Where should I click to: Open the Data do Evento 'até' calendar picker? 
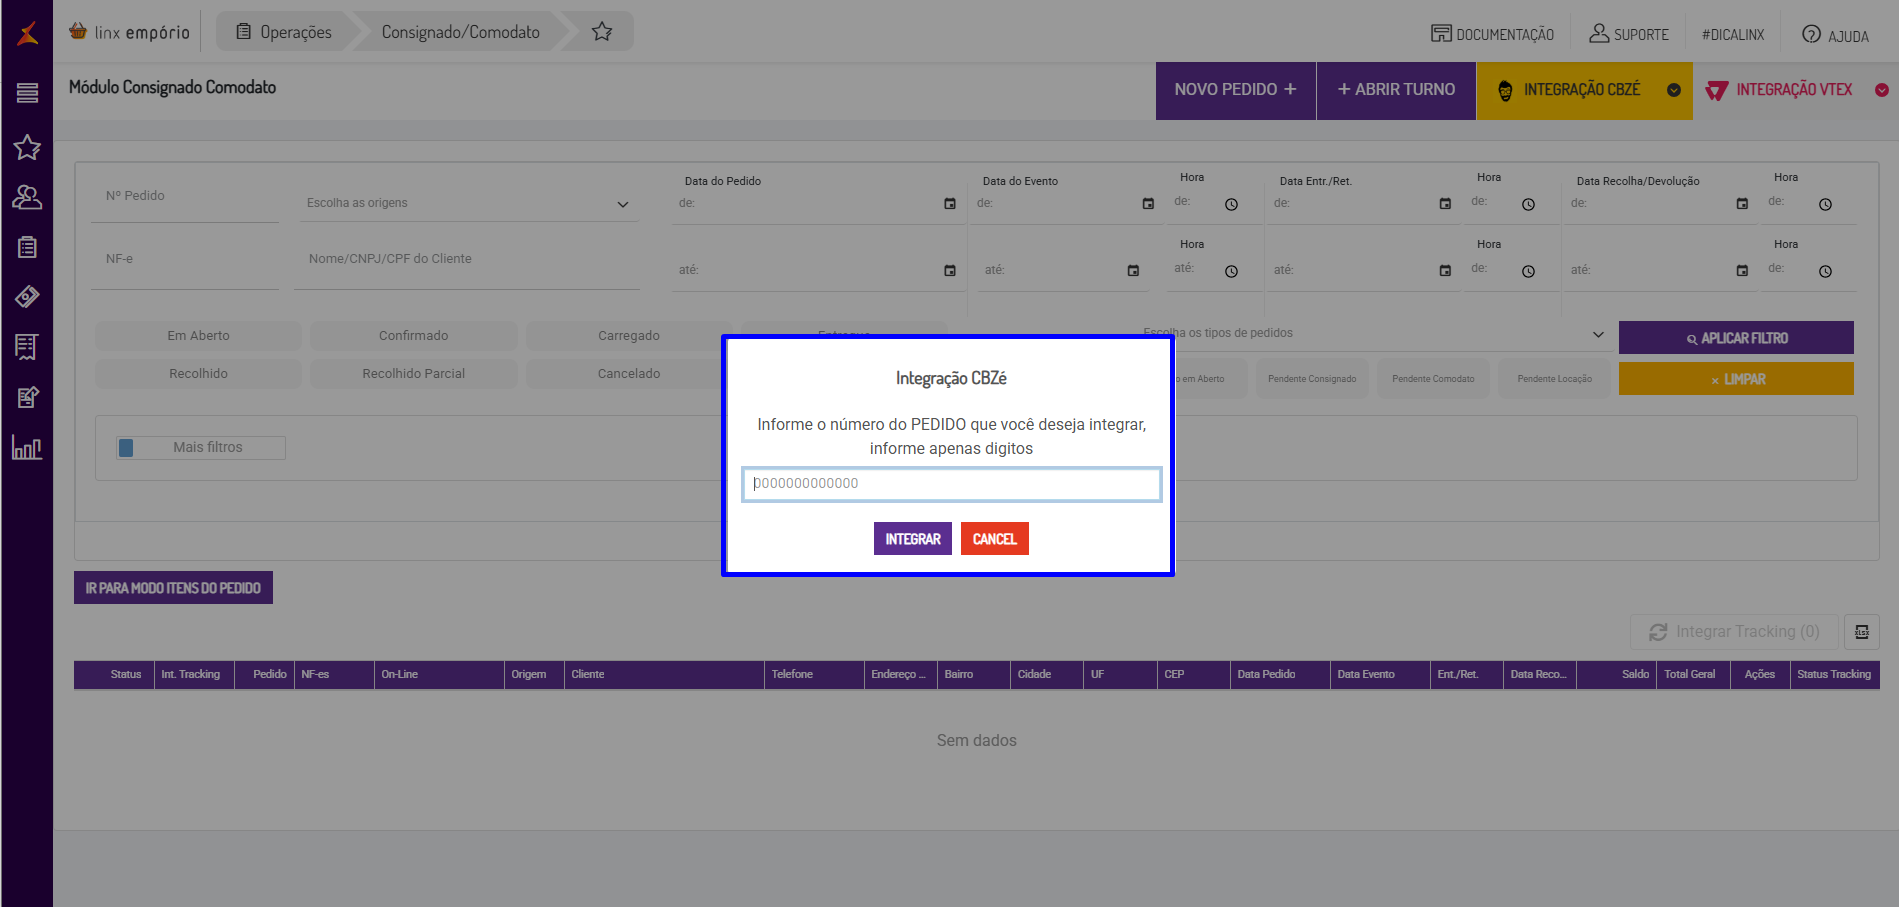tap(1133, 271)
